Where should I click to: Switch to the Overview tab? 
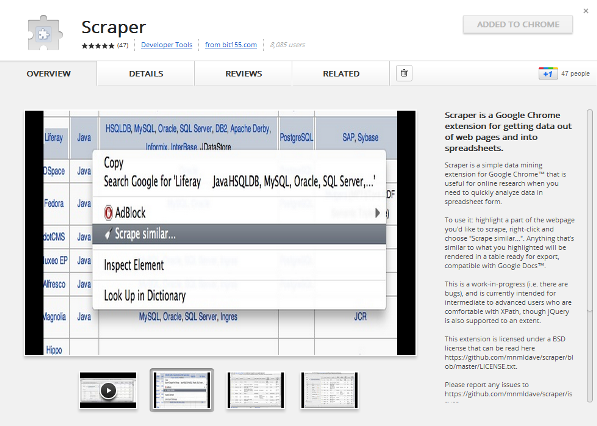[x=48, y=73]
